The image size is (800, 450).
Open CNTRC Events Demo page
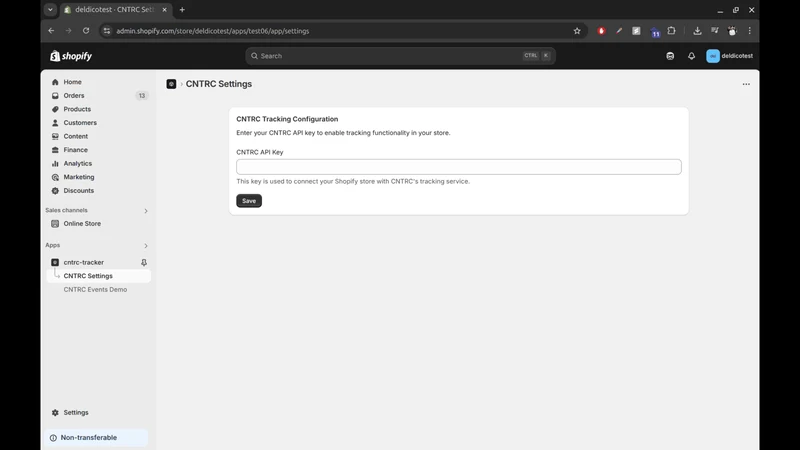point(95,289)
